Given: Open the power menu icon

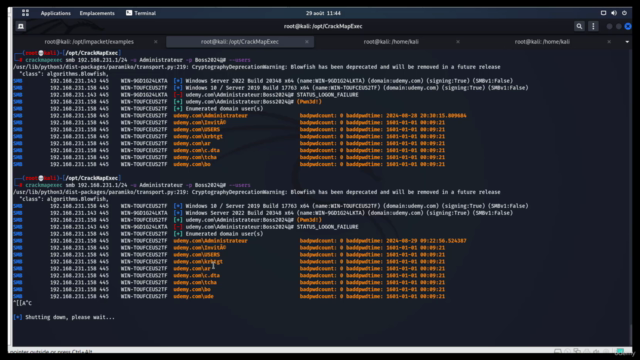Looking at the screenshot, I should click(624, 13).
